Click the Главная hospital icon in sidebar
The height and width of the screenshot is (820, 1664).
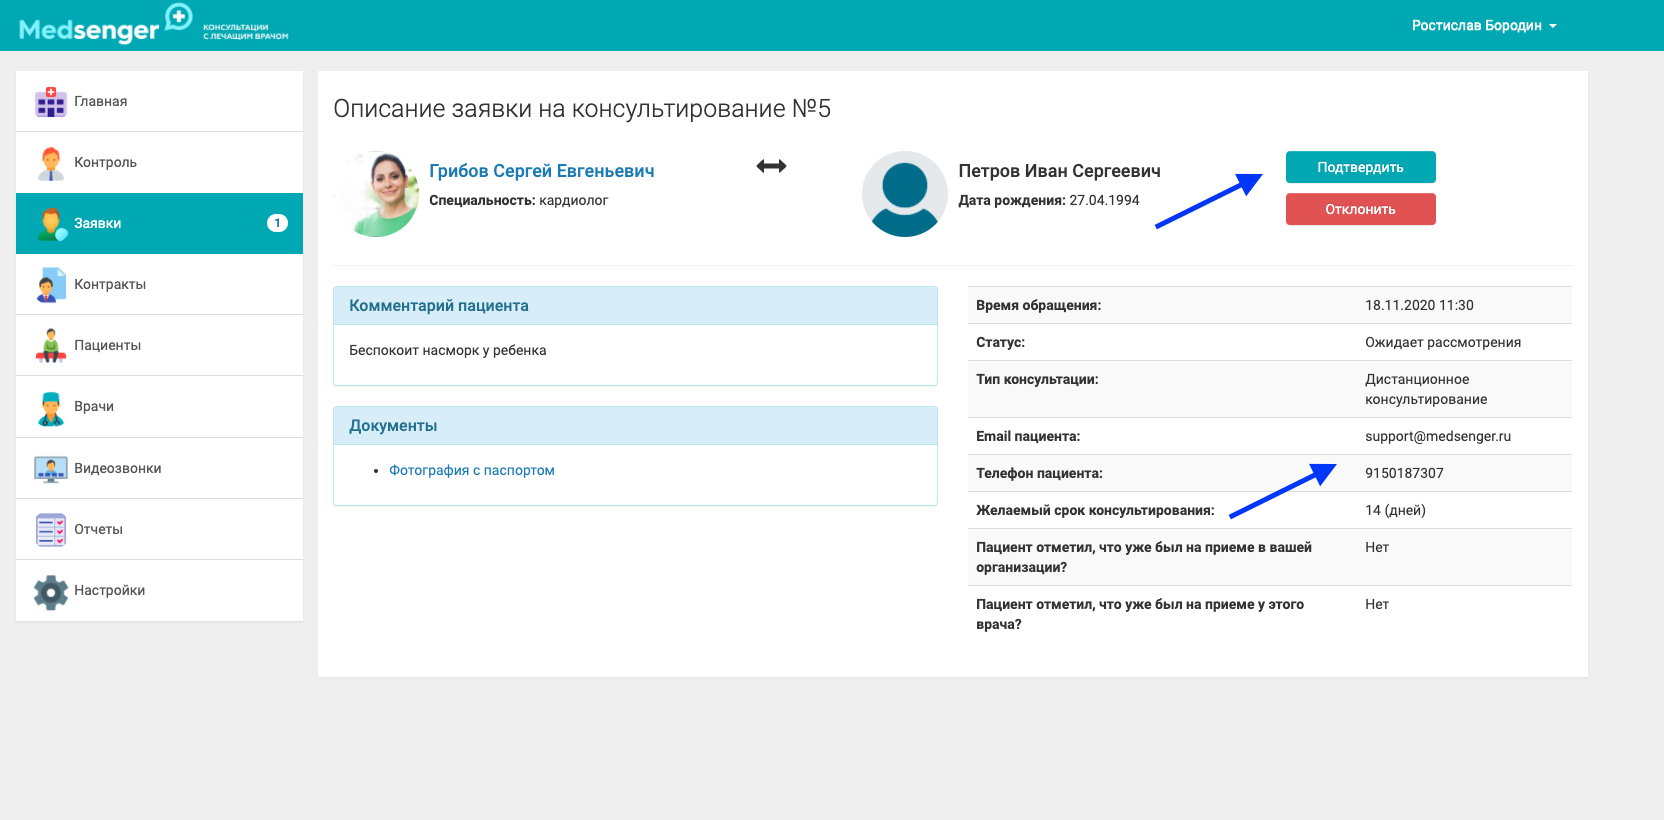tap(50, 102)
